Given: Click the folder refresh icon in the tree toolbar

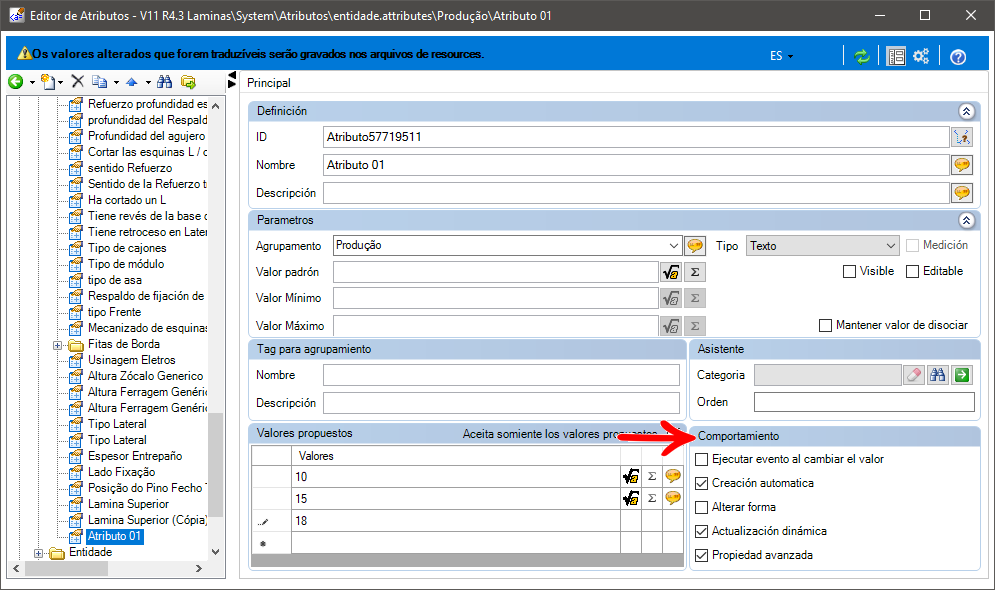Looking at the screenshot, I should 188,81.
